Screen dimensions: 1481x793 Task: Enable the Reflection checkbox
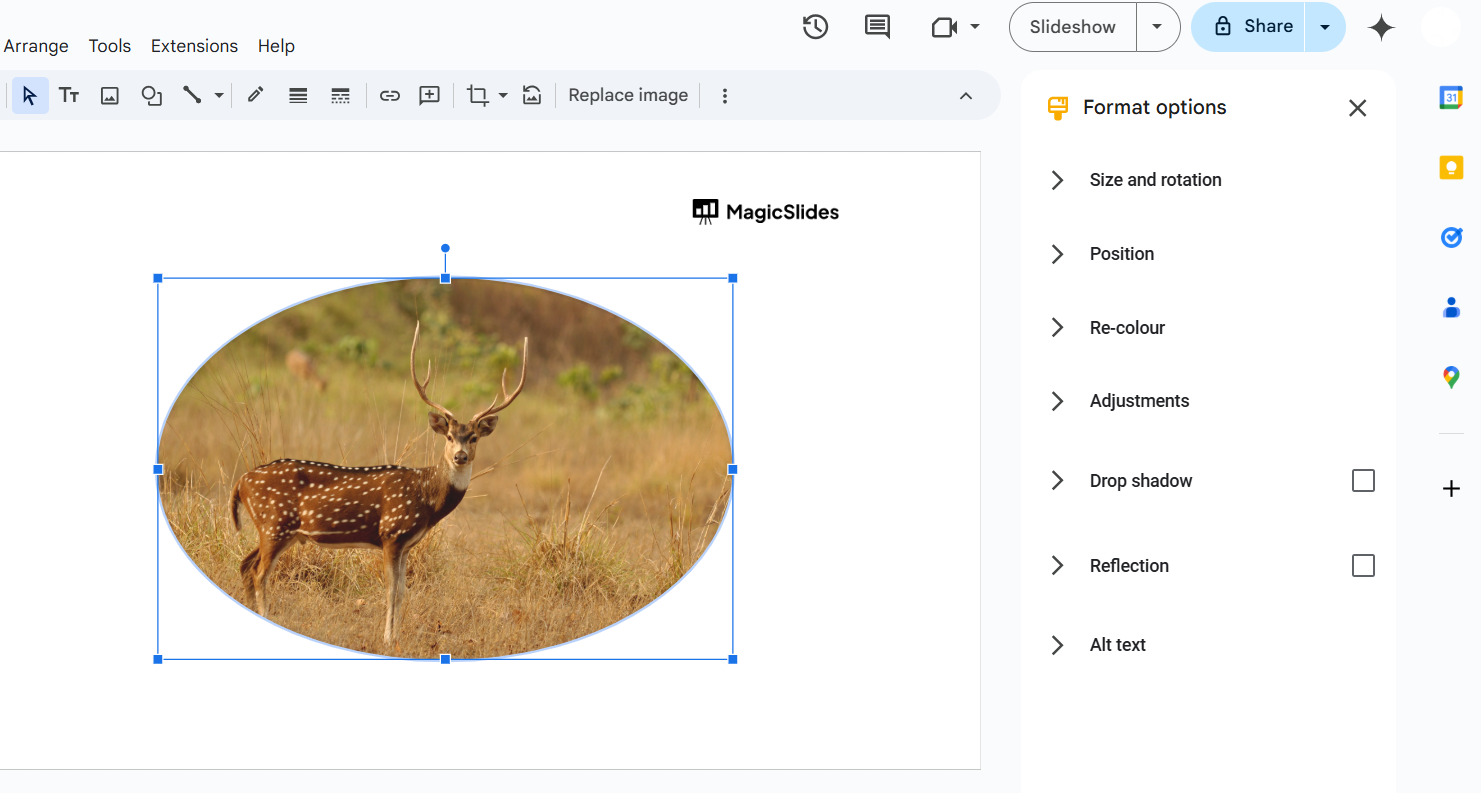pos(1363,566)
